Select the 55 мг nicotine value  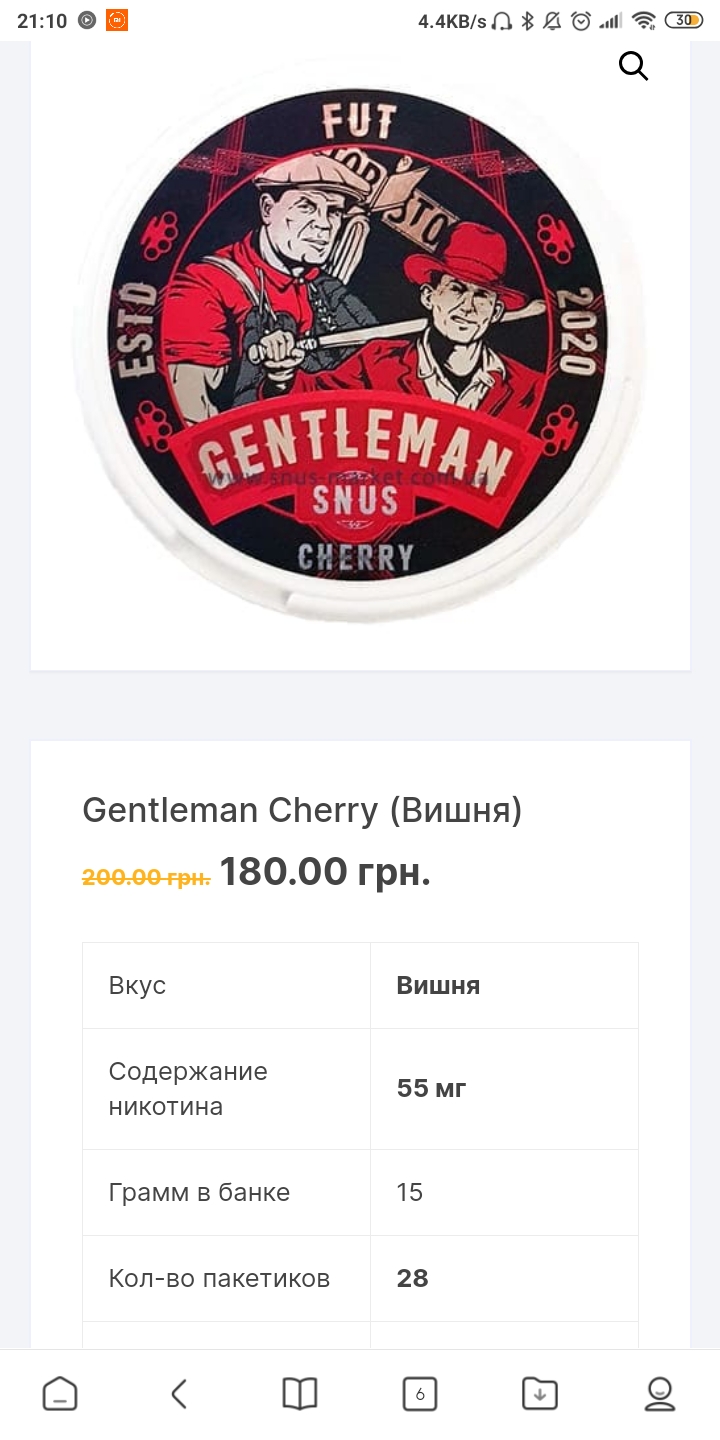coord(432,1088)
